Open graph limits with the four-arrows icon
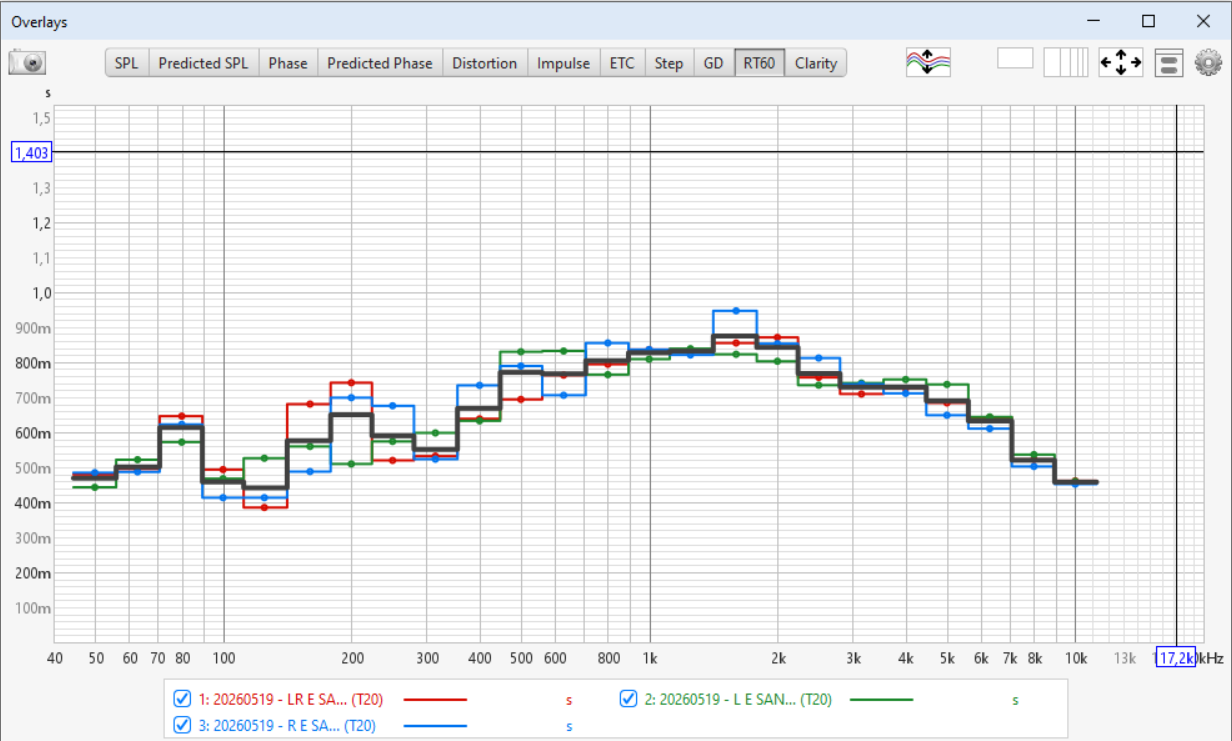 pyautogui.click(x=1121, y=63)
